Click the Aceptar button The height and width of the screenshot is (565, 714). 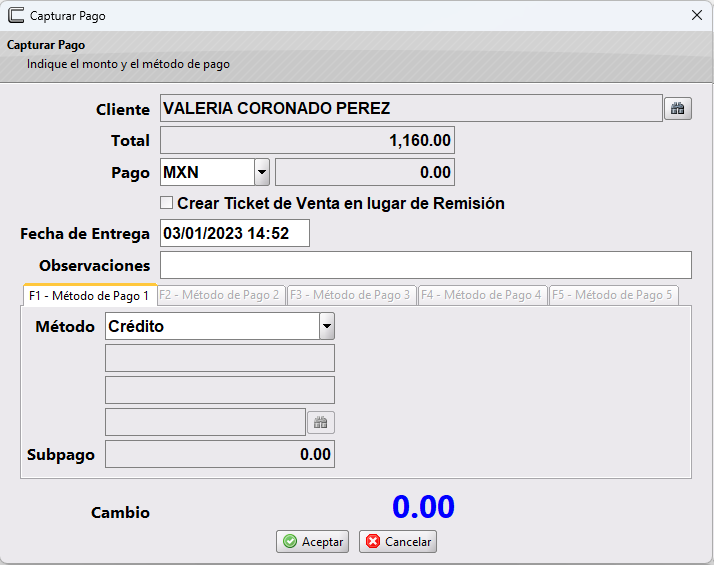[312, 541]
